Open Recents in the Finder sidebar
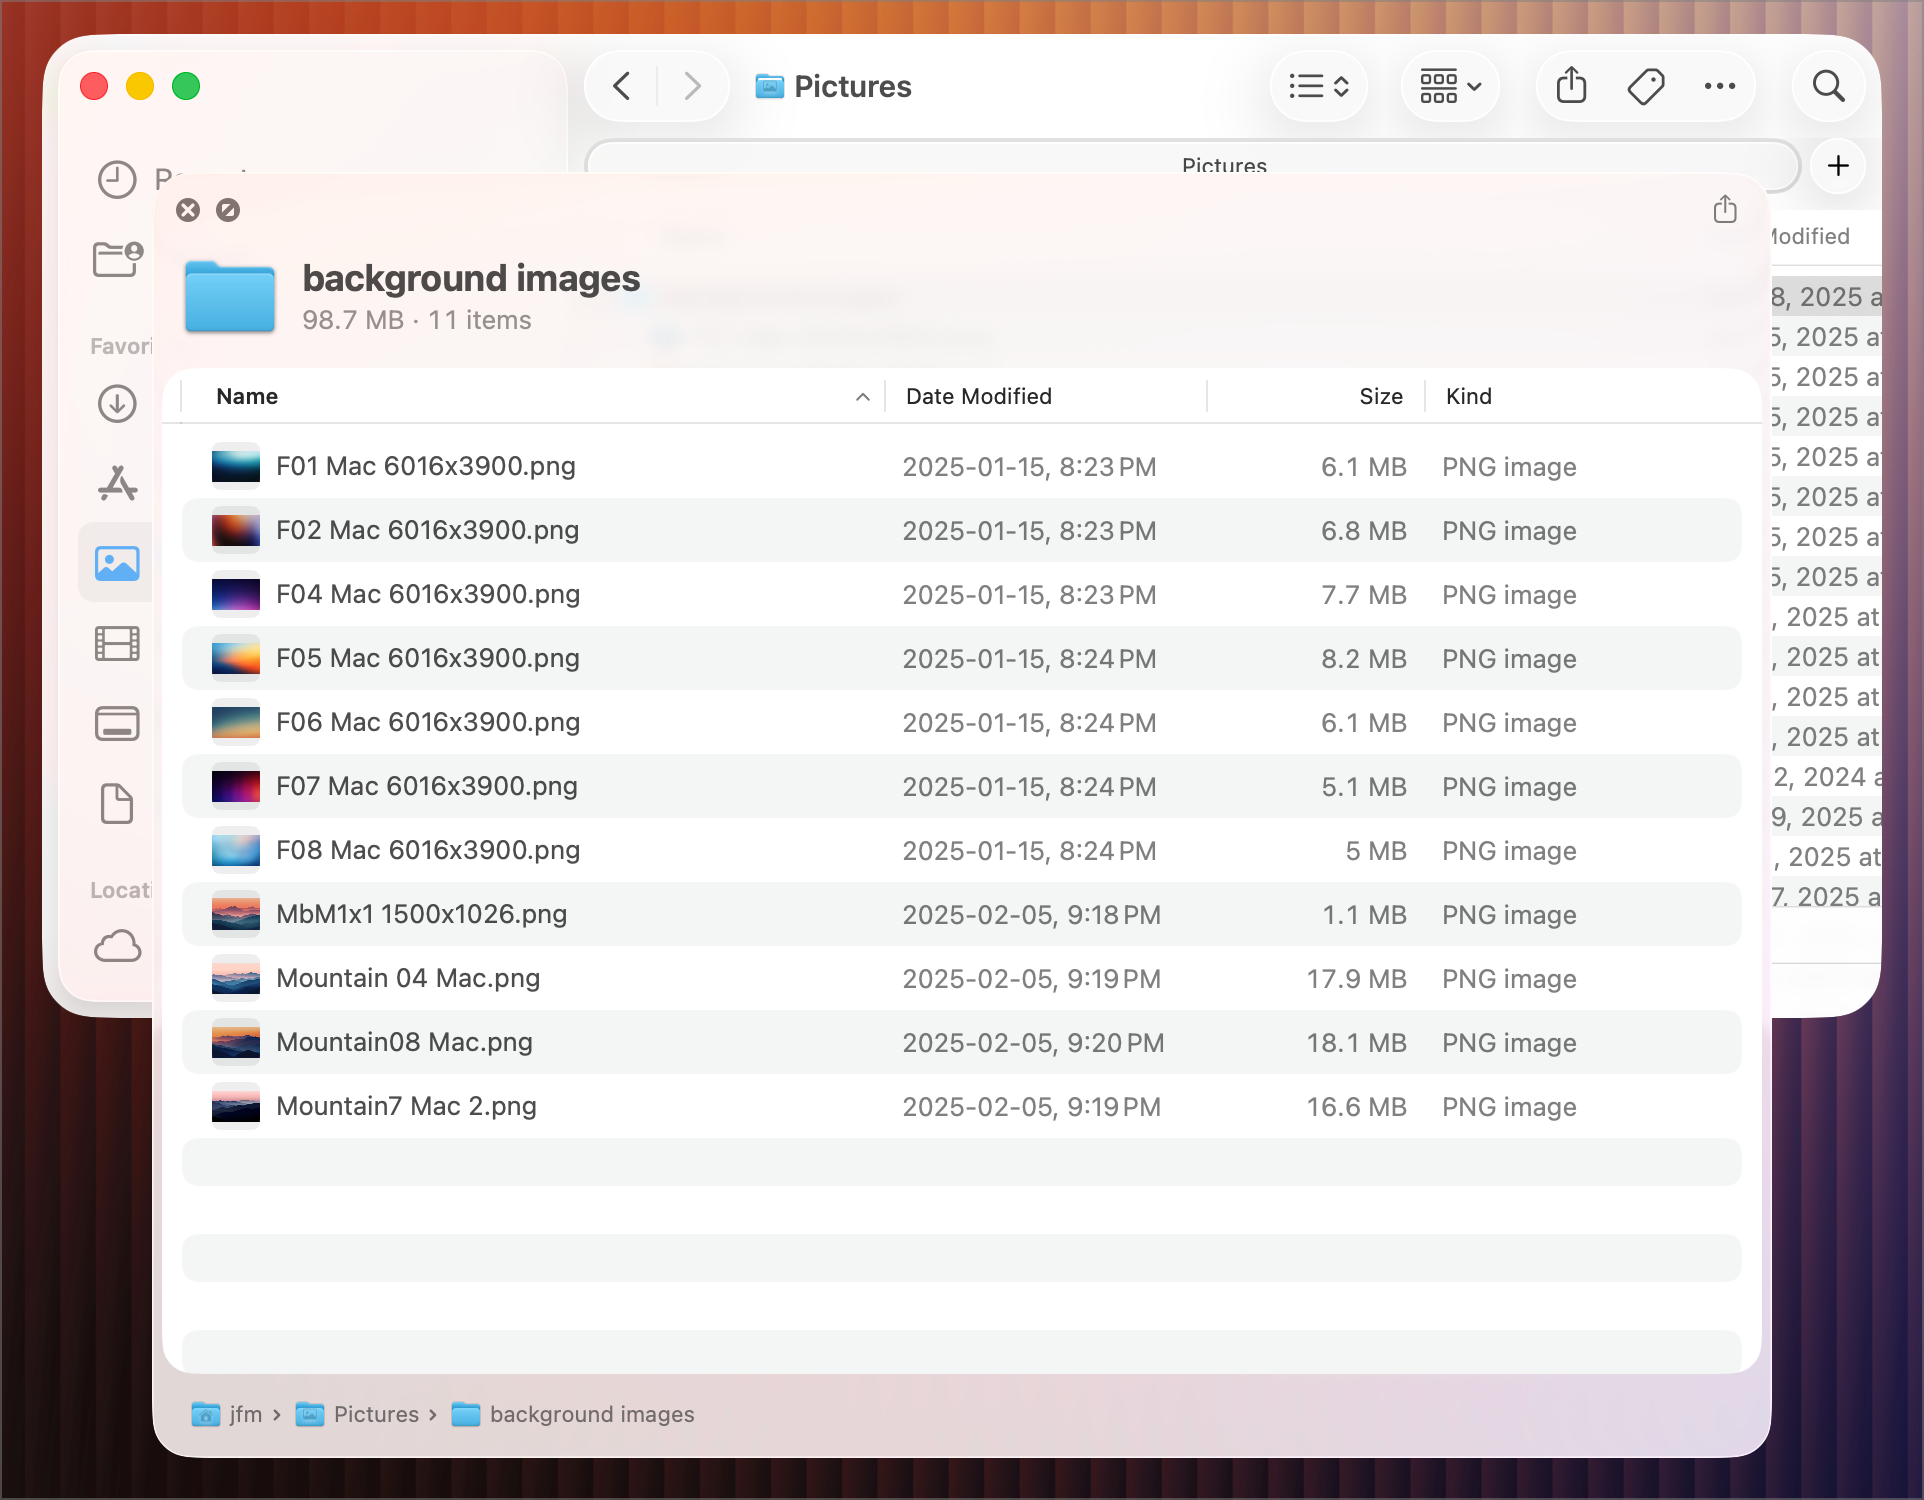Viewport: 1924px width, 1500px height. 117,180
